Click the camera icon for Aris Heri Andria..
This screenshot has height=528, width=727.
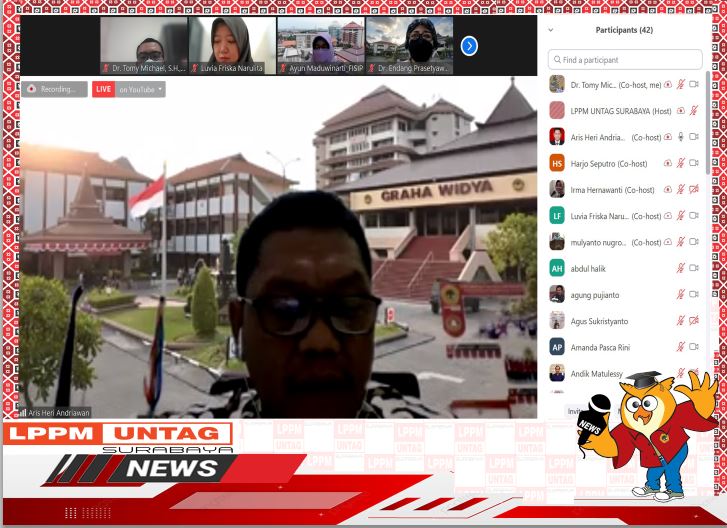(x=694, y=137)
